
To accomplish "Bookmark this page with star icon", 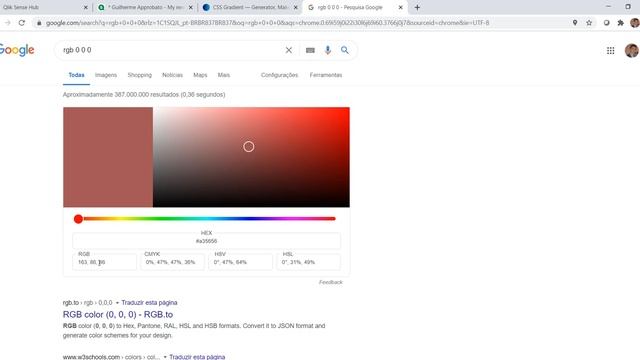I will (589, 23).
